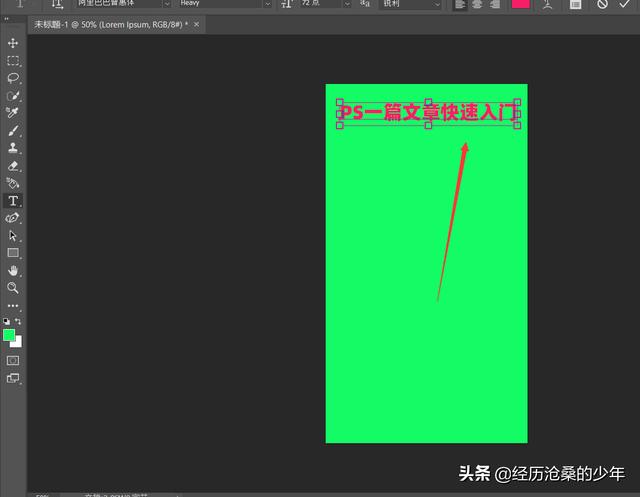Commit current text edits with checkmark
The height and width of the screenshot is (497, 640).
pyautogui.click(x=624, y=4)
